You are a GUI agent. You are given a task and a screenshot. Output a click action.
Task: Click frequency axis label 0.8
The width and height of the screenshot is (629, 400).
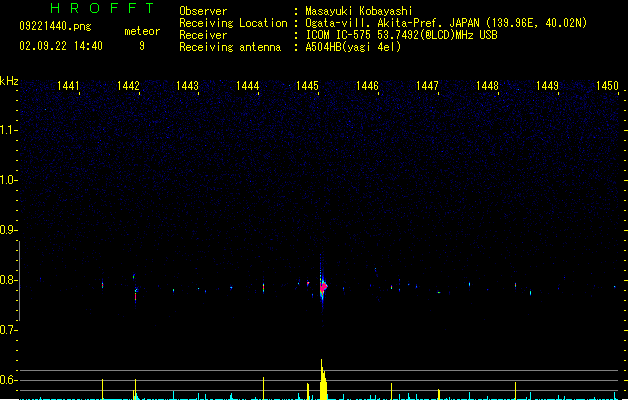pyautogui.click(x=7, y=280)
